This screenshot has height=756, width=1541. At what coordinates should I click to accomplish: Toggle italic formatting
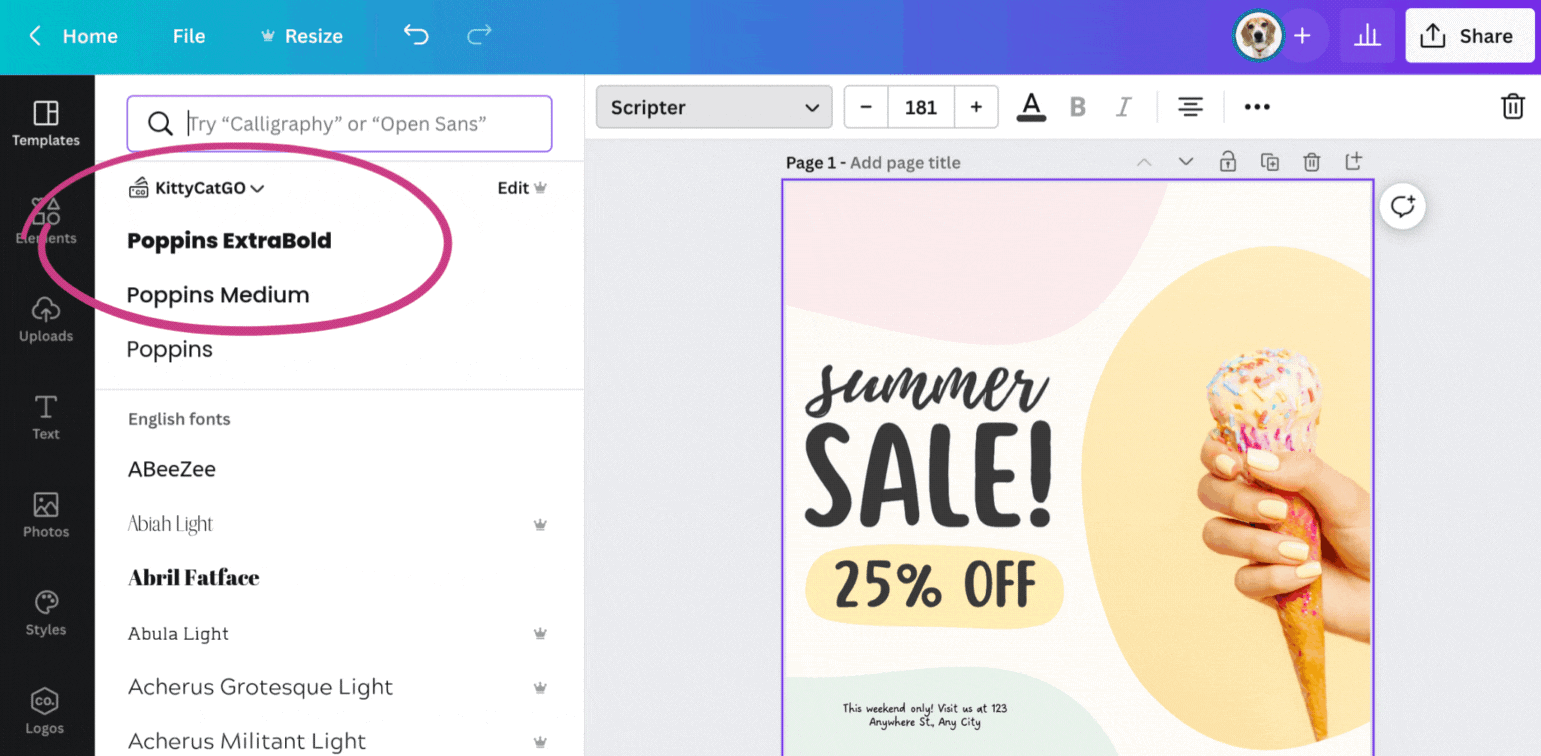[x=1124, y=107]
